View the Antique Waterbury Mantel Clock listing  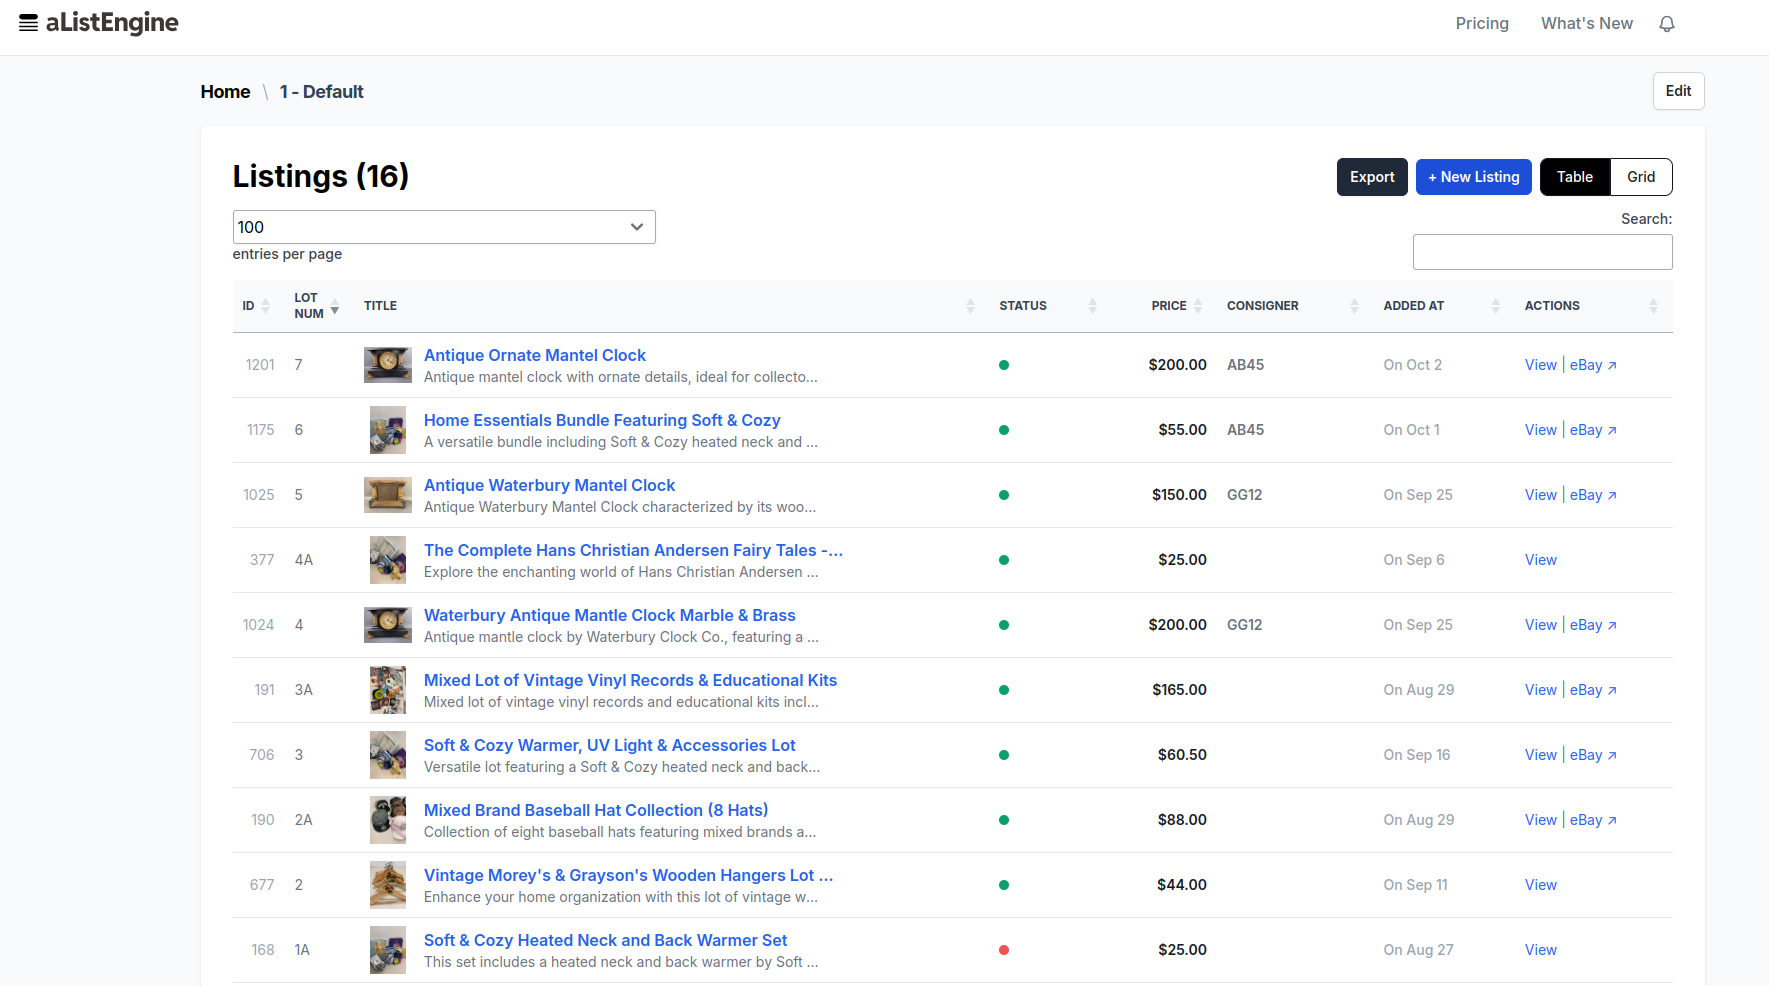[x=1540, y=494]
